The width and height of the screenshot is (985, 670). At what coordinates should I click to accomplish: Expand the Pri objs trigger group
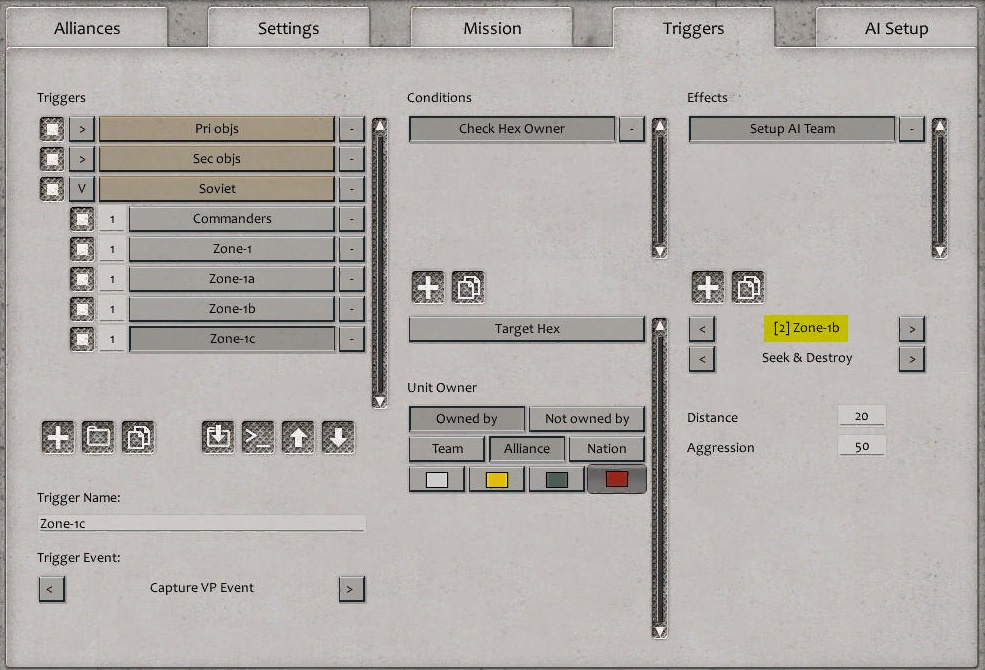pos(80,128)
